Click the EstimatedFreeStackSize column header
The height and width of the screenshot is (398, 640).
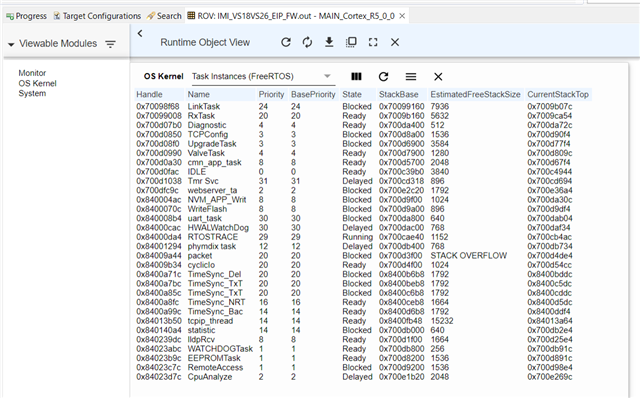[x=476, y=94]
